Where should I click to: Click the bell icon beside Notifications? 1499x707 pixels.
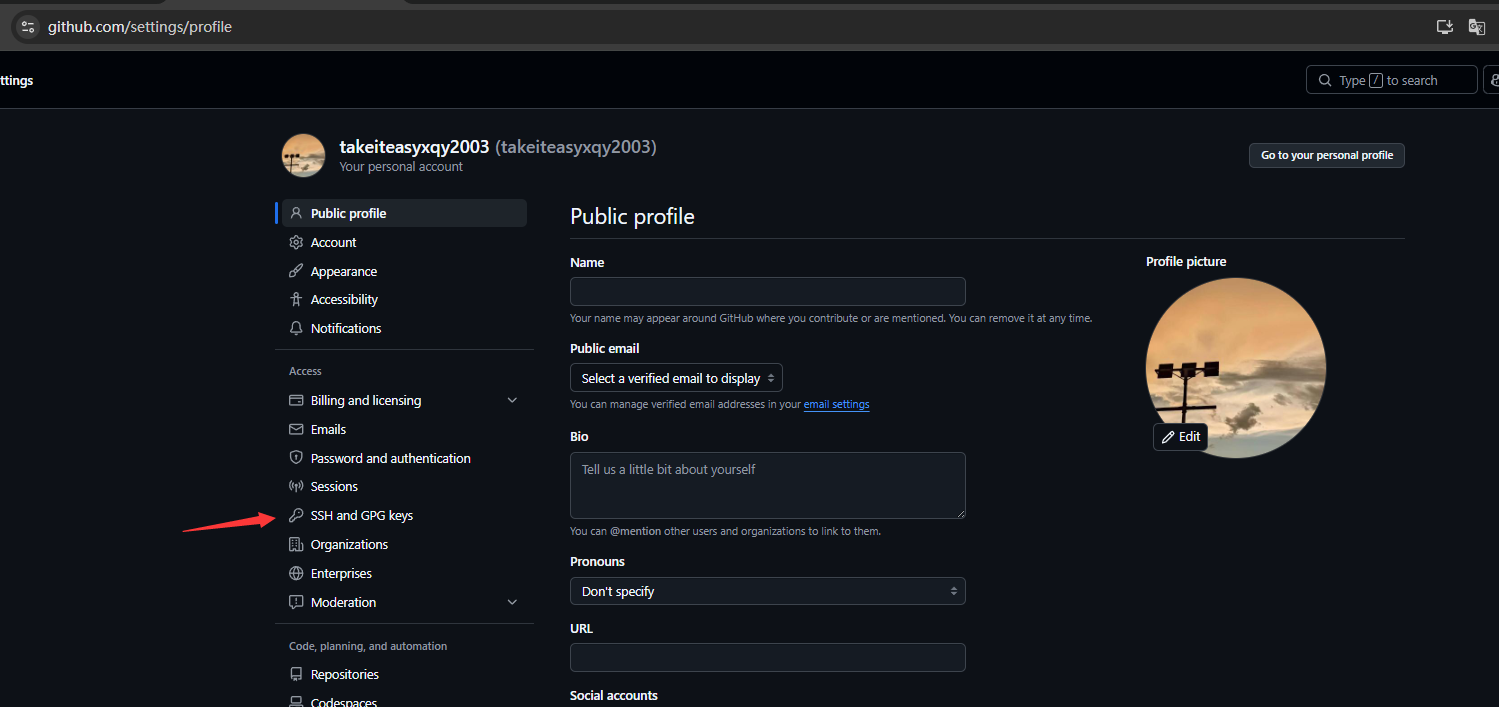pos(296,328)
